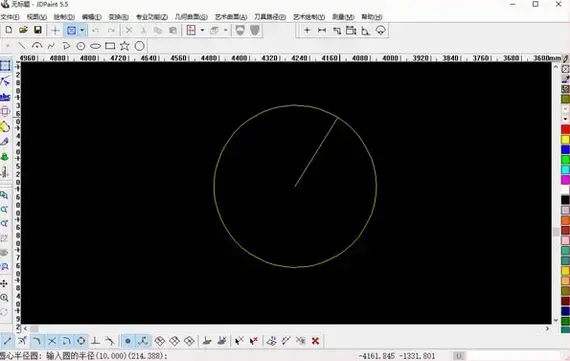Viewport: 570px width, 361px height.
Task: Click the highlighted fit-view box icon
Action: (72, 31)
